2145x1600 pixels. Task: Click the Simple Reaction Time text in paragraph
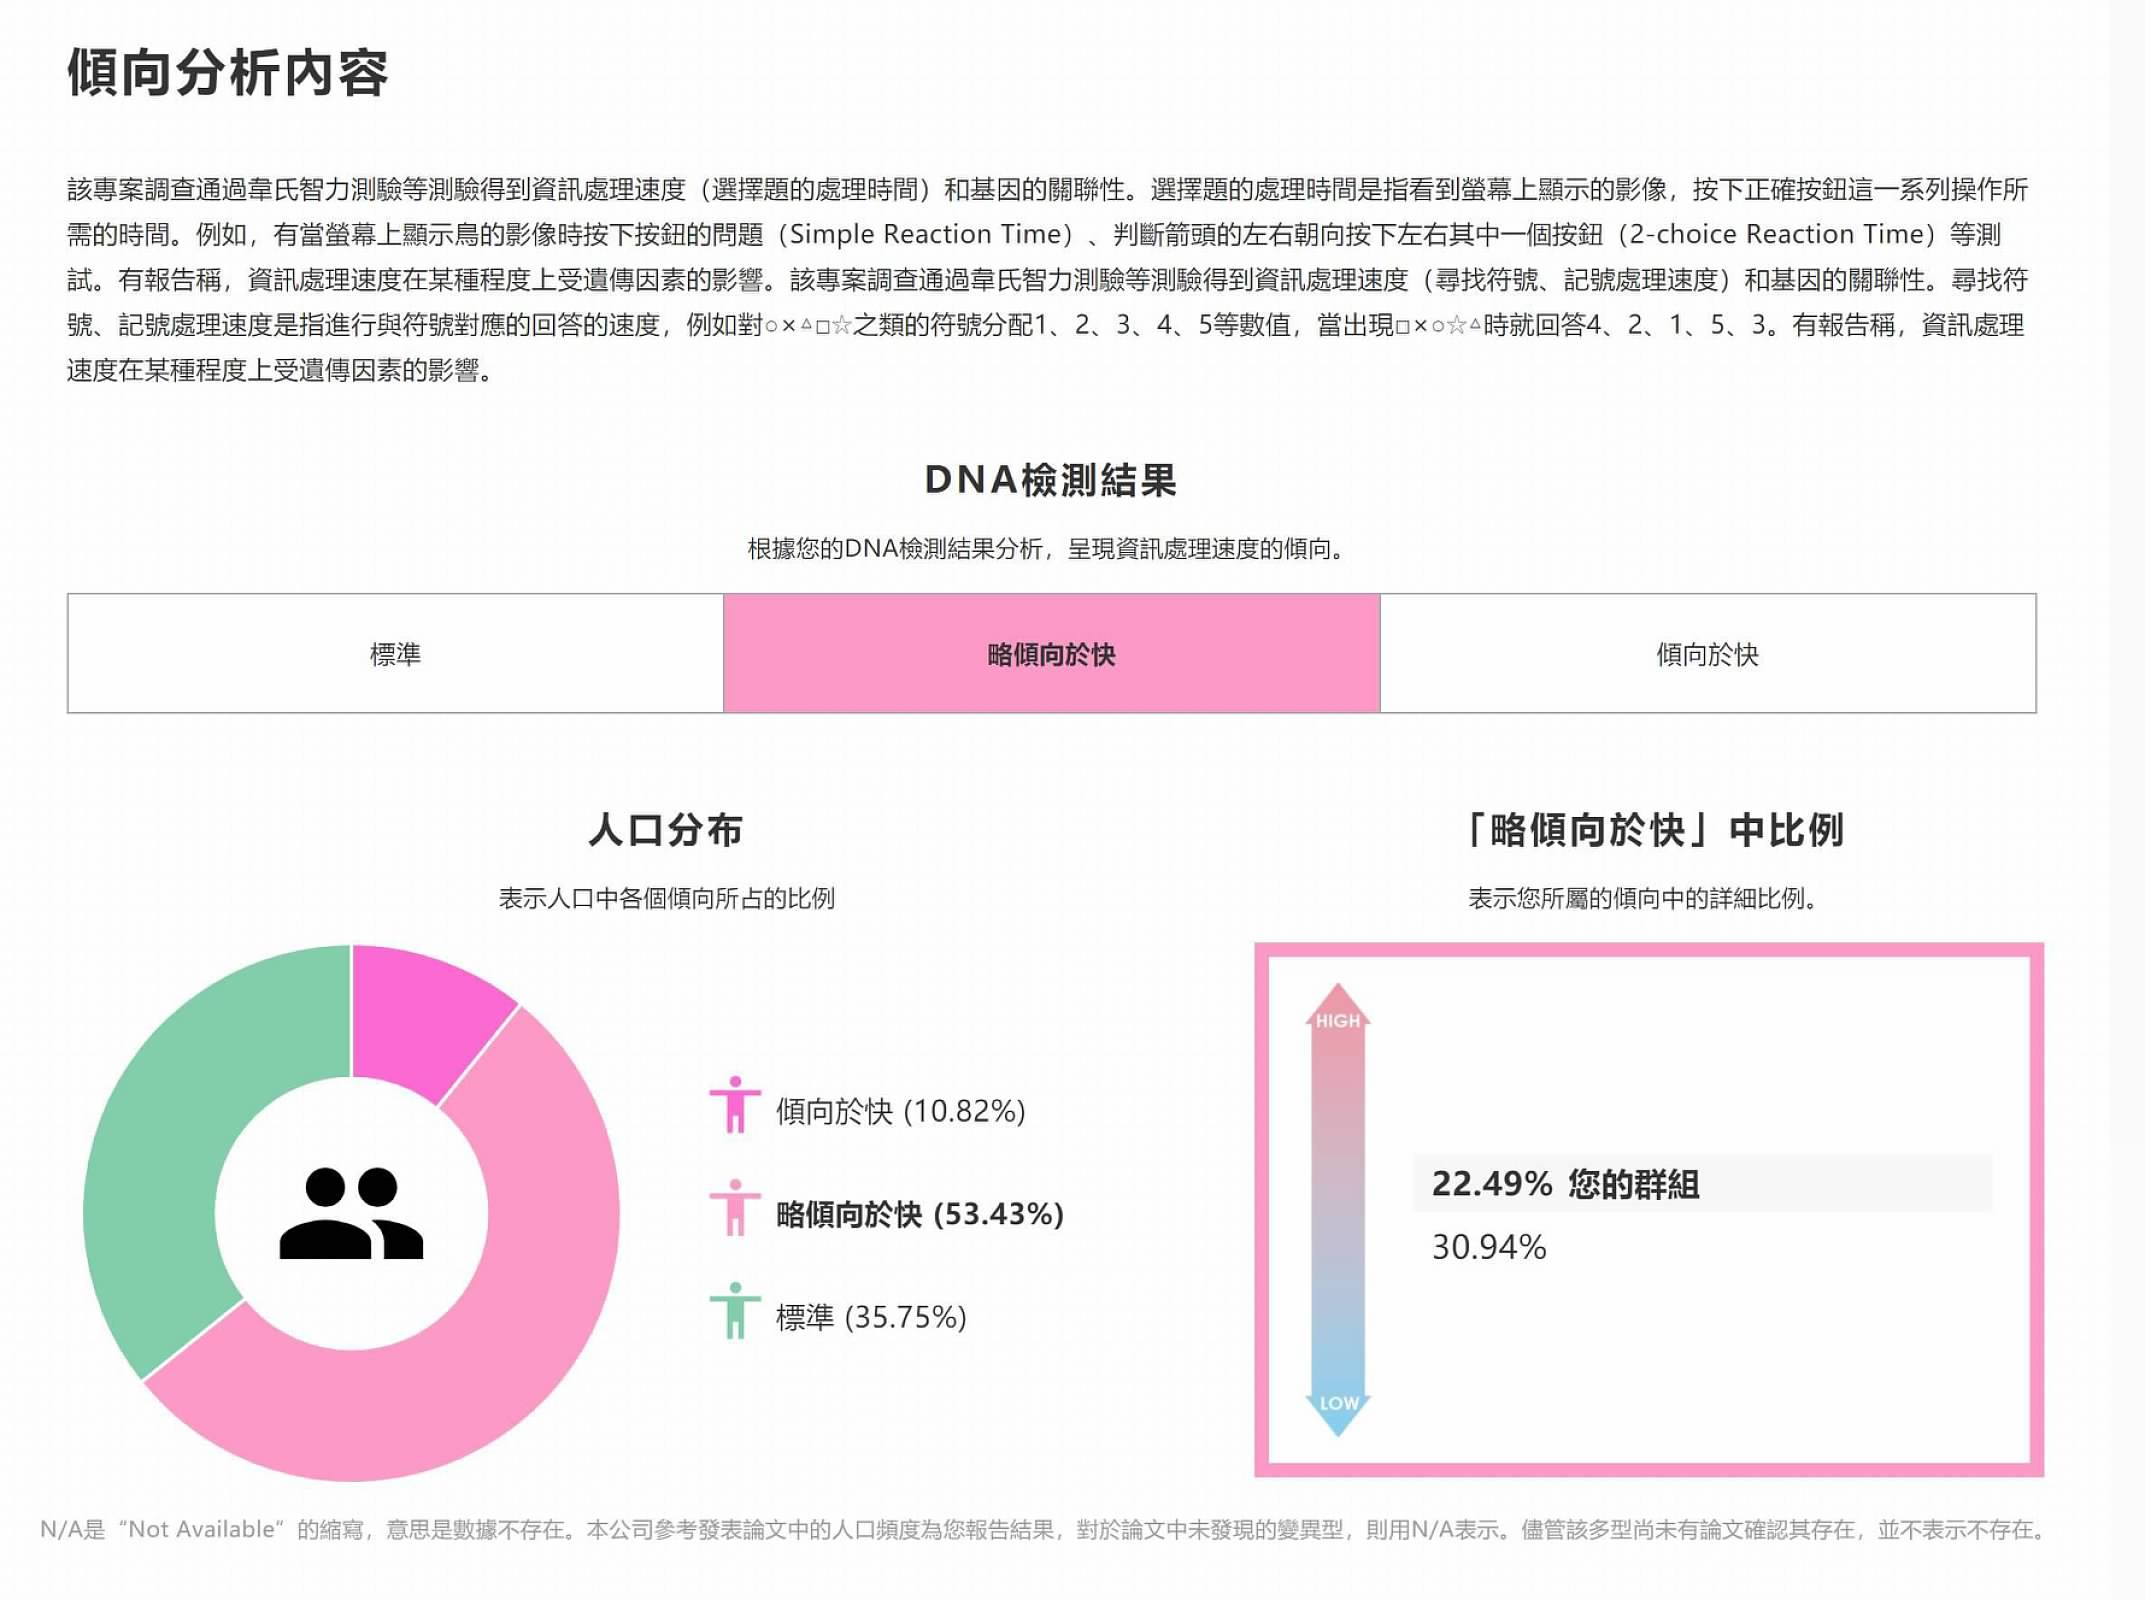pos(924,234)
